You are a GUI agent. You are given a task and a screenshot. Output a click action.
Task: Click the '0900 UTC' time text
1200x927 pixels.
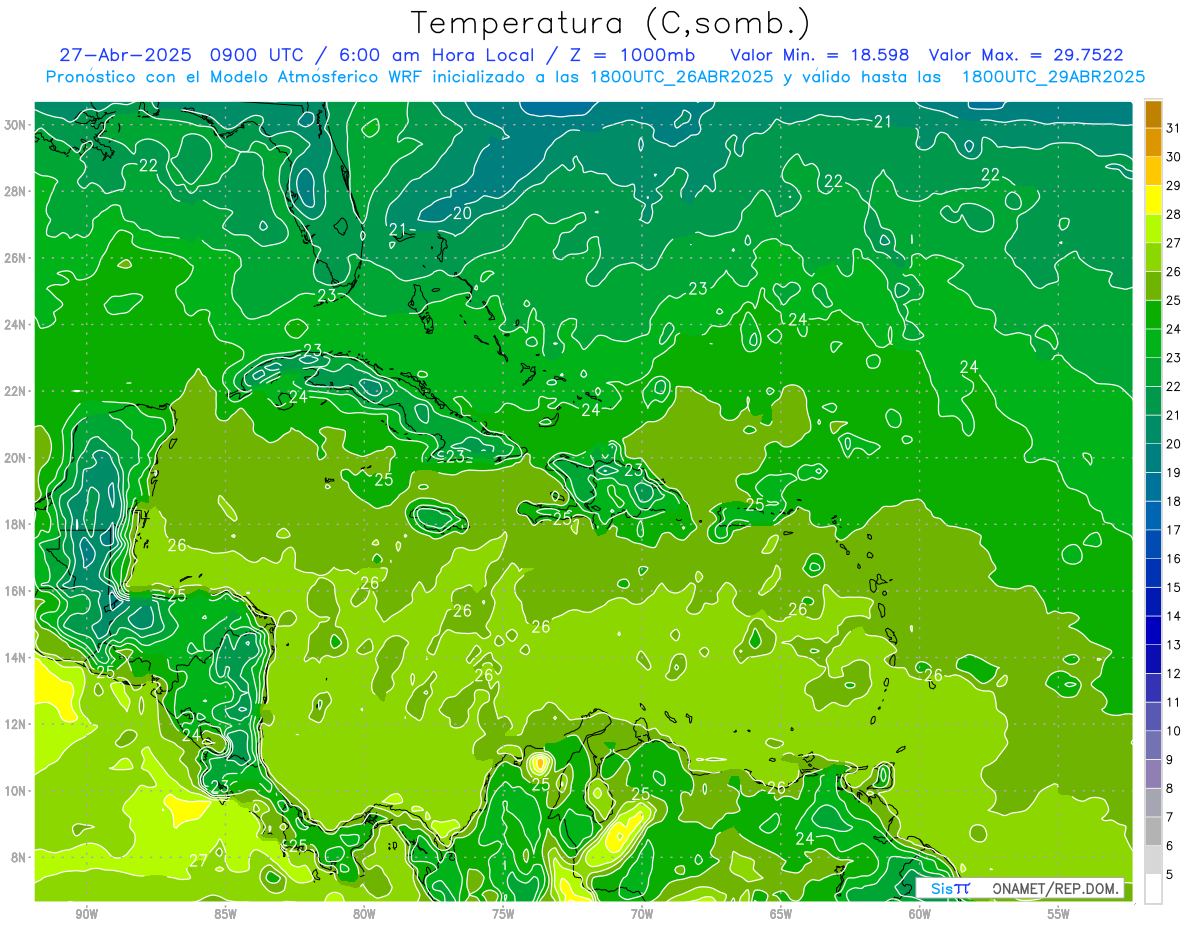(258, 54)
